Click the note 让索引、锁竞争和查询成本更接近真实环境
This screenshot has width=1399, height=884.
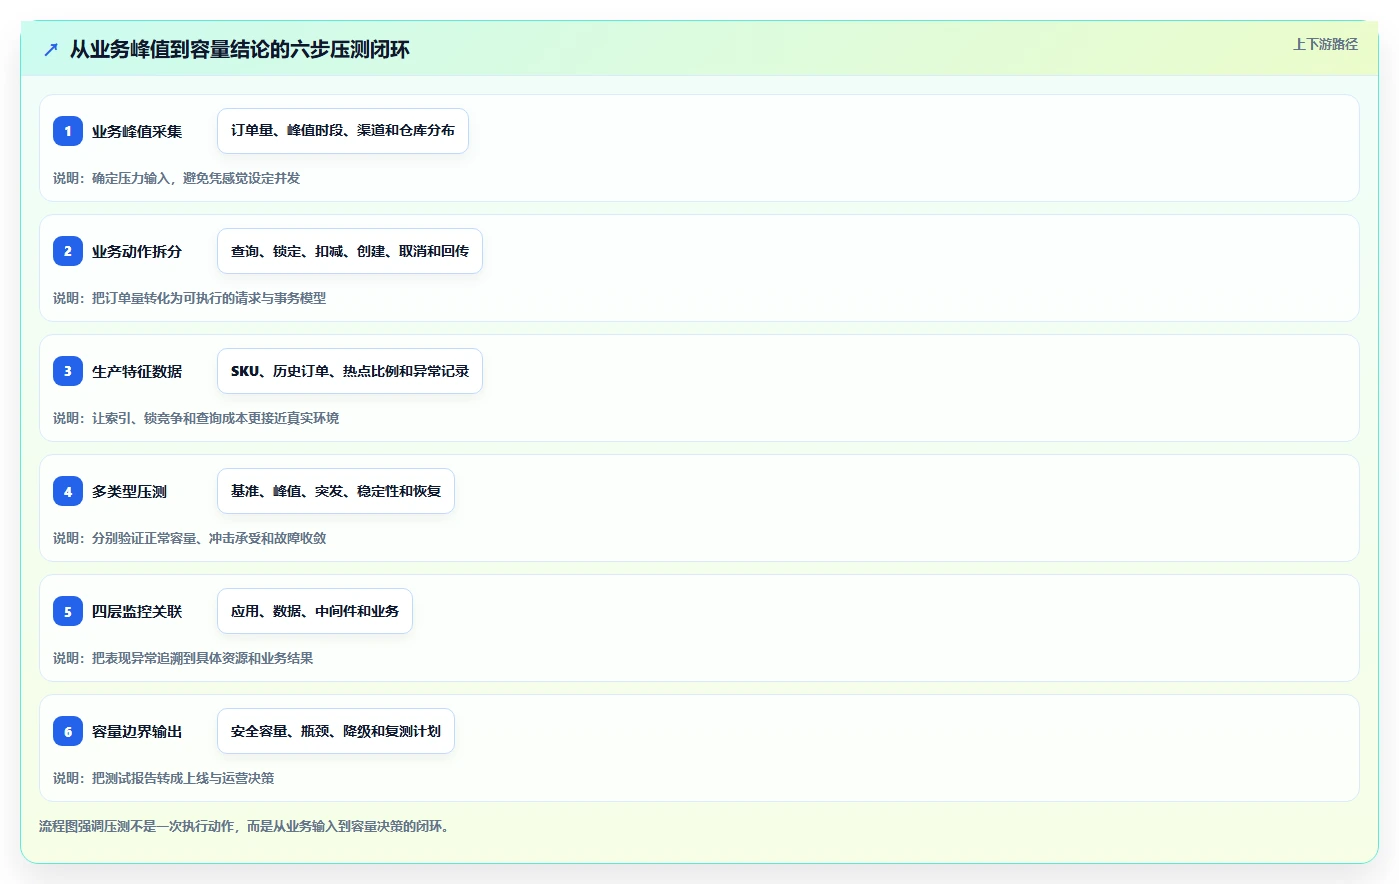pyautogui.click(x=216, y=418)
